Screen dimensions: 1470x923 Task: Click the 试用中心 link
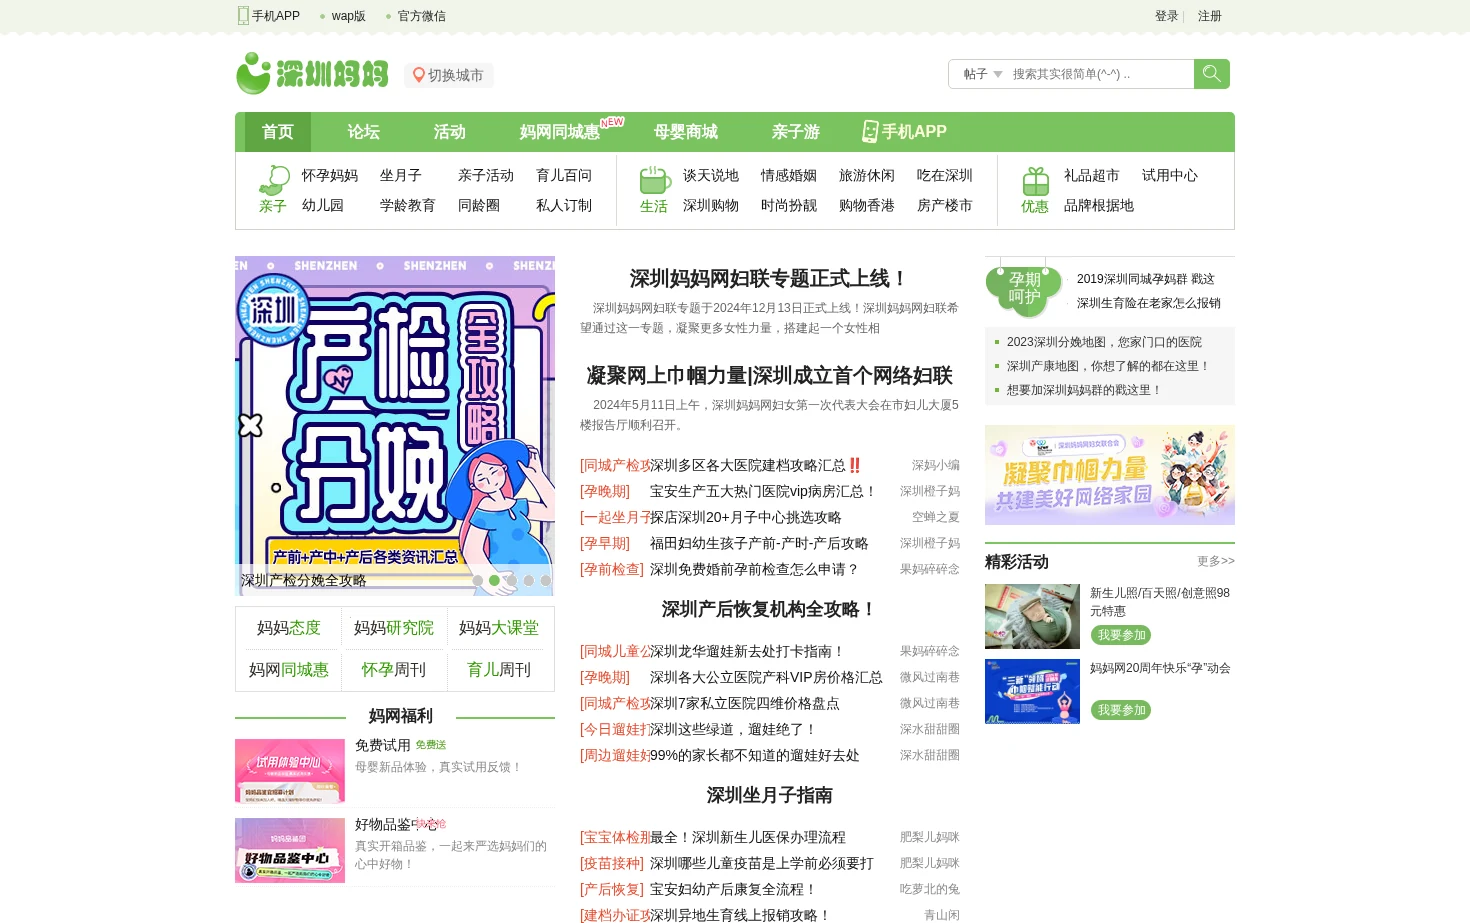[x=1170, y=175]
